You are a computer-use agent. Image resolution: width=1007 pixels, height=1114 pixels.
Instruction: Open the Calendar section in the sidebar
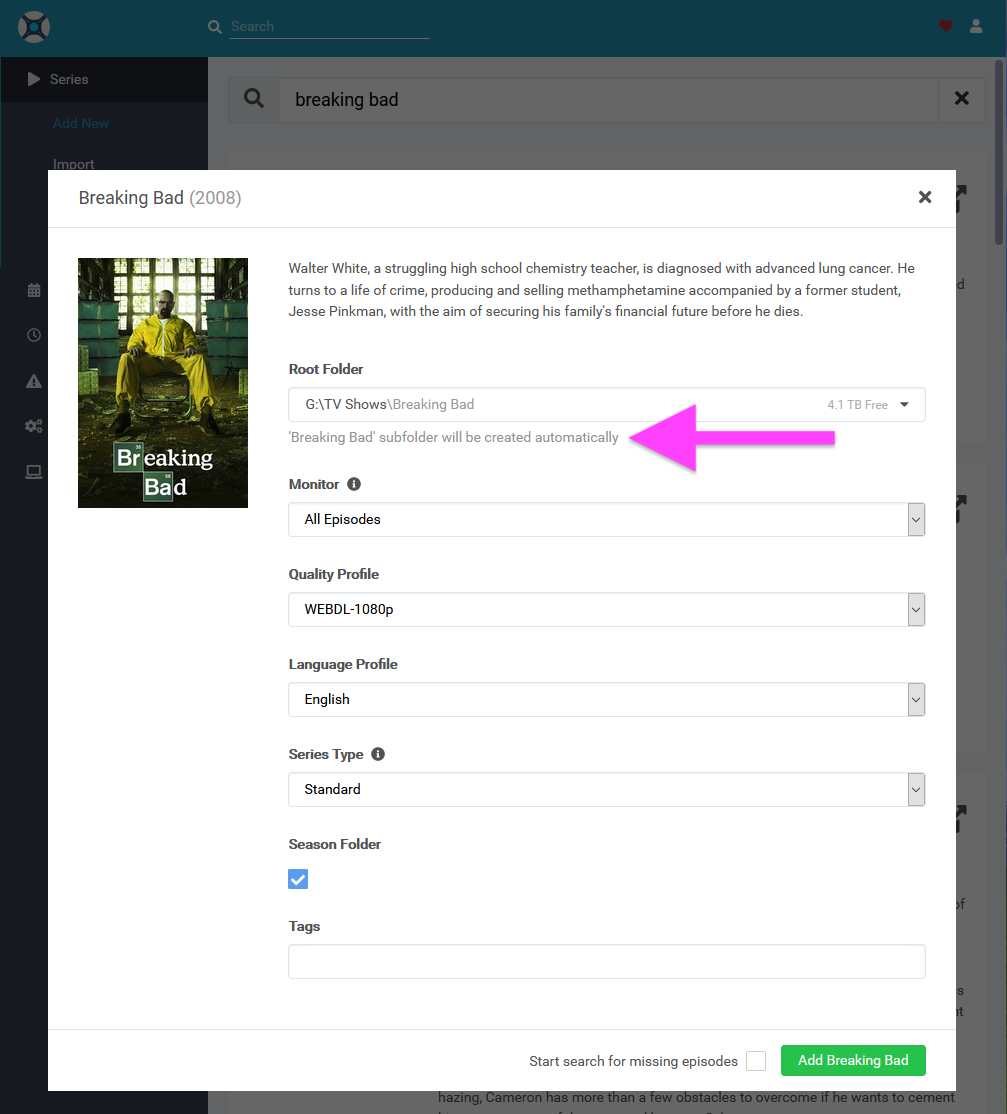pyautogui.click(x=33, y=290)
